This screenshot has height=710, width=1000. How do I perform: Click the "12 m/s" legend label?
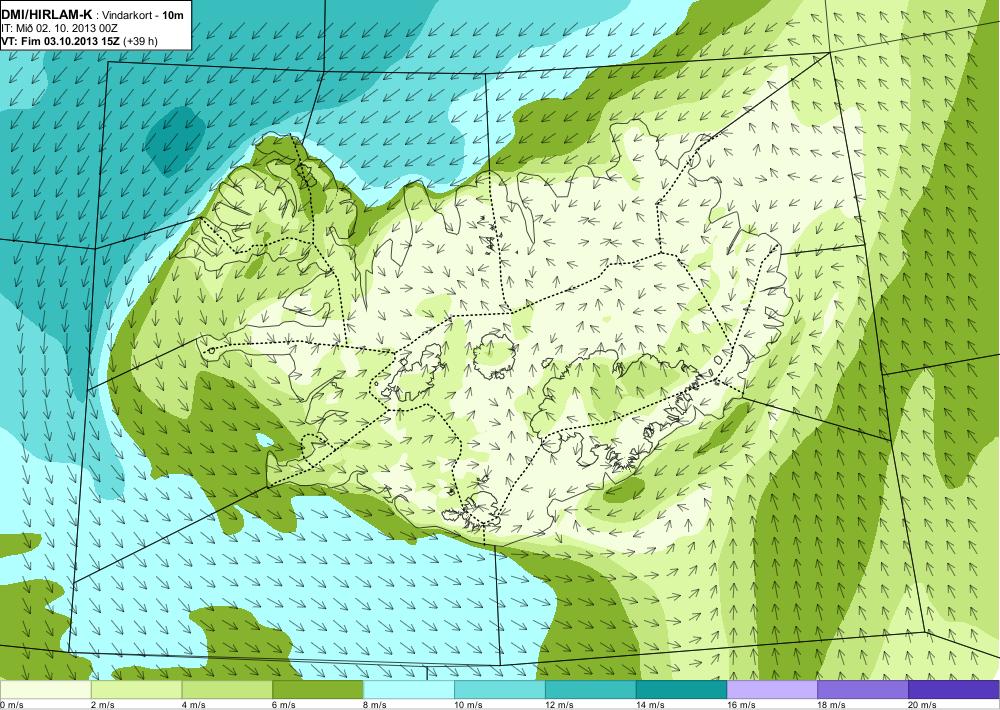(x=559, y=705)
